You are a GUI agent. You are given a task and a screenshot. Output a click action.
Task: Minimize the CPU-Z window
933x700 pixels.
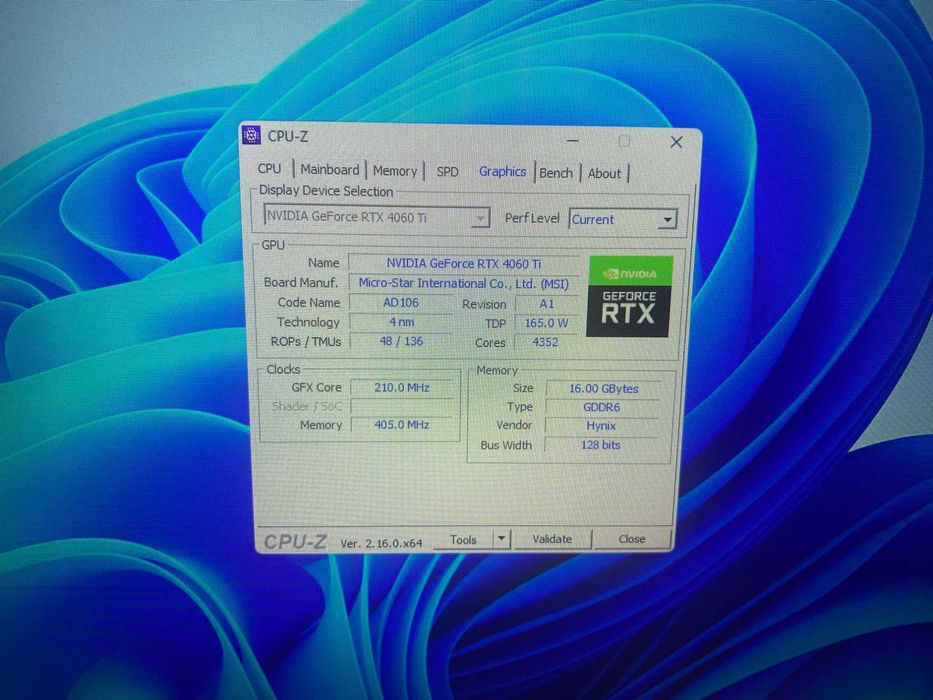tap(572, 141)
